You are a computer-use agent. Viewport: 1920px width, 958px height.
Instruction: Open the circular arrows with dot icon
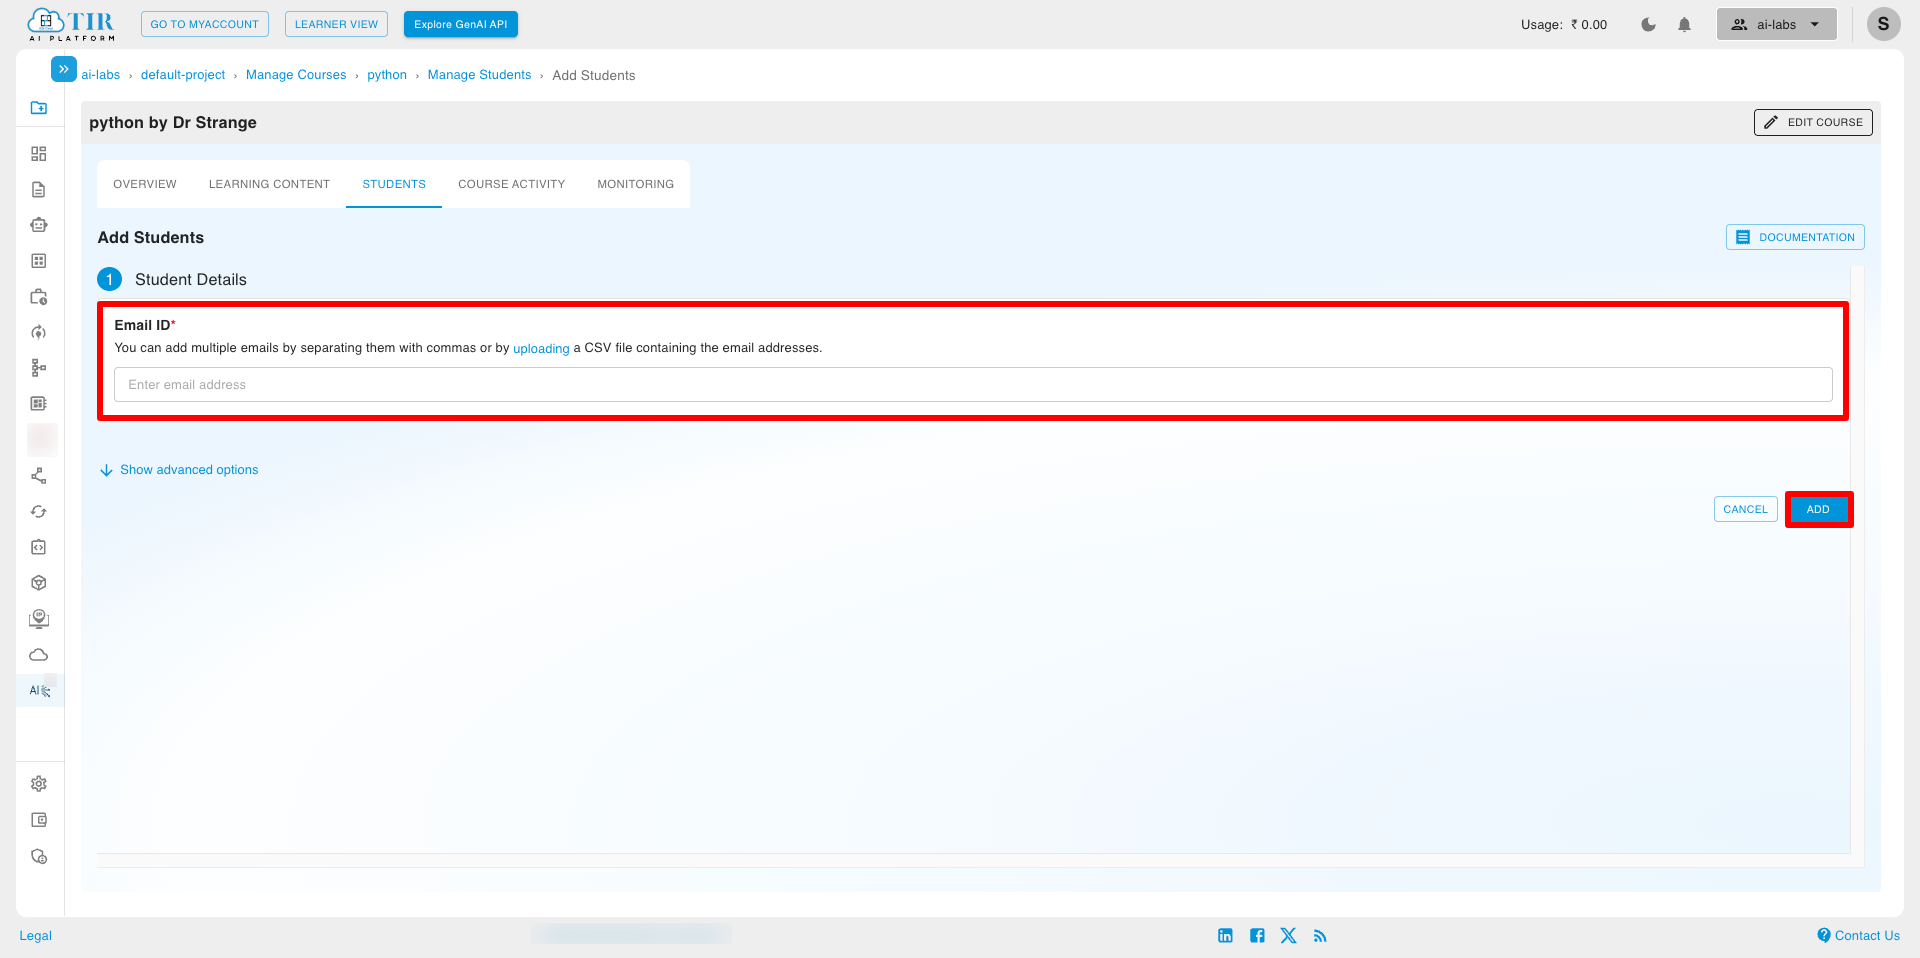tap(39, 332)
